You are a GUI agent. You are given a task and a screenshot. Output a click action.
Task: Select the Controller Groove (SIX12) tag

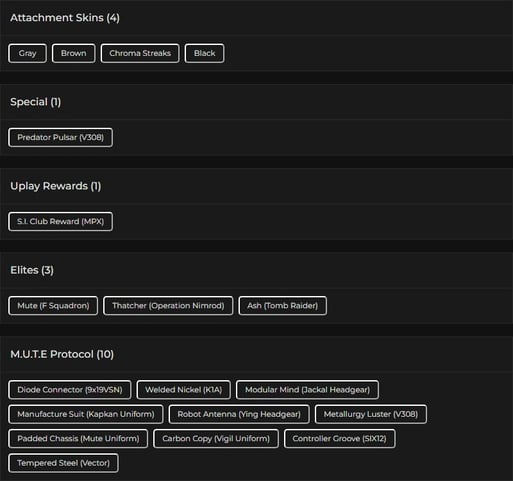[340, 439]
